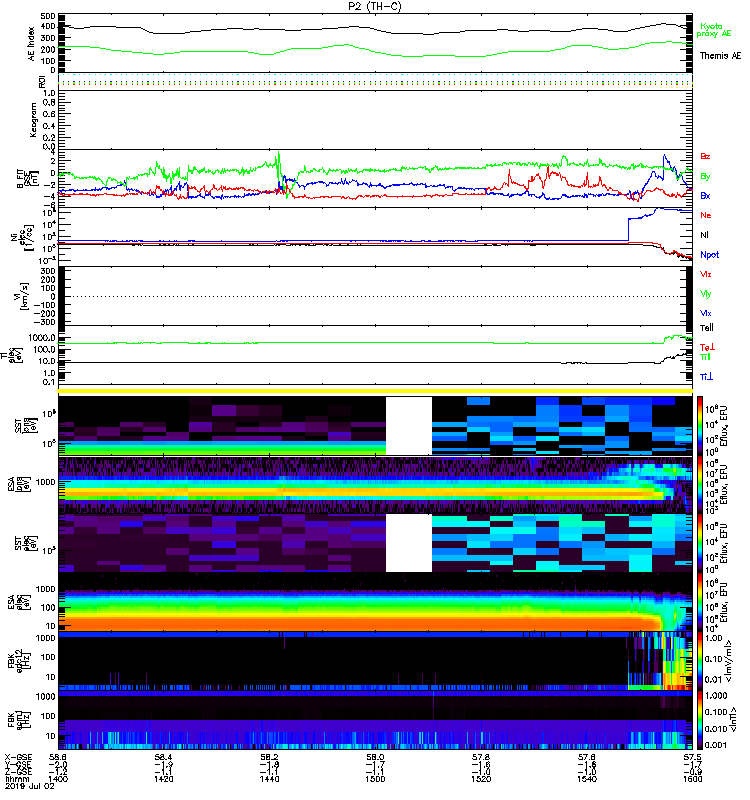Click the FBK edc12 mV/m colorbar

(x=700, y=661)
